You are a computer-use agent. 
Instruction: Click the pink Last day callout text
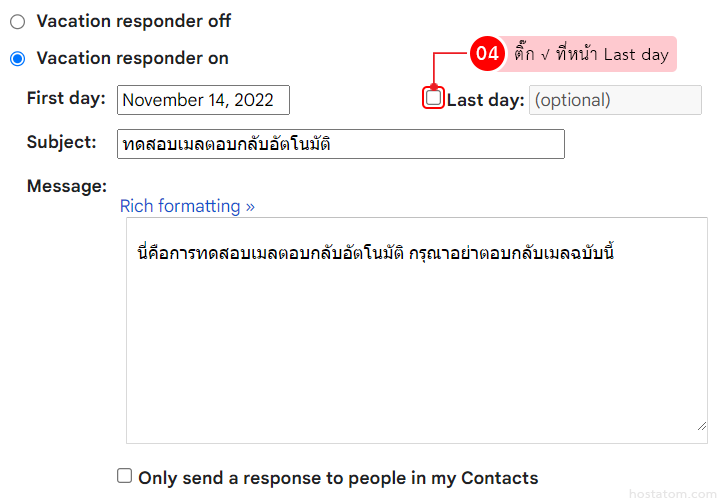tap(590, 54)
